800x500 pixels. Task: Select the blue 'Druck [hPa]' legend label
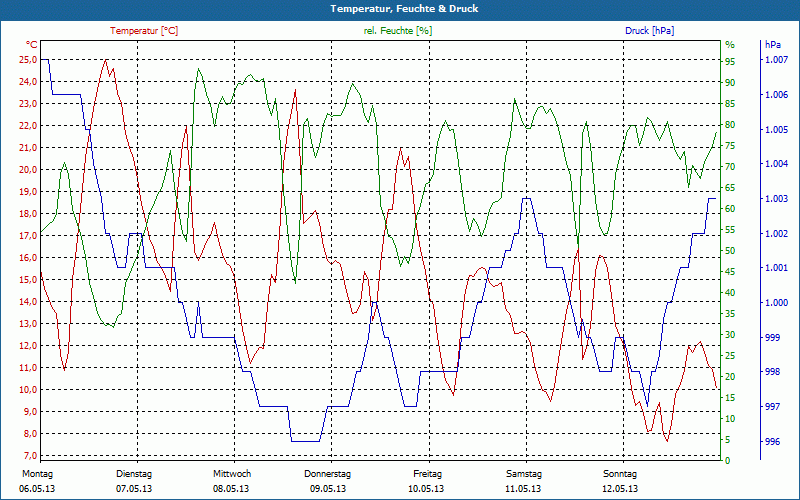649,31
